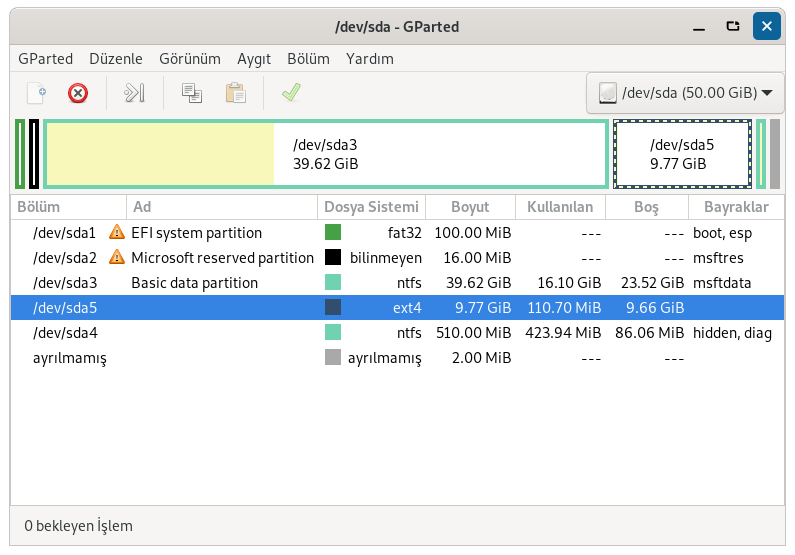This screenshot has height=555, width=795.
Task: Click the Dosya Sistemi column header
Action: pos(372,207)
